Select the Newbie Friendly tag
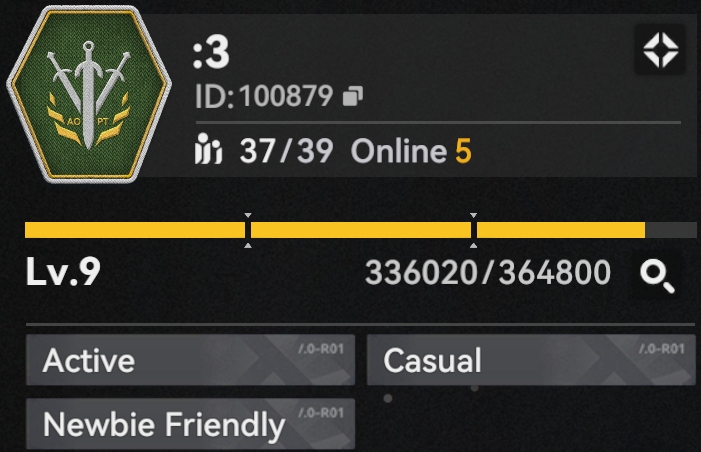Viewport: 701px width, 452px height. (190, 424)
